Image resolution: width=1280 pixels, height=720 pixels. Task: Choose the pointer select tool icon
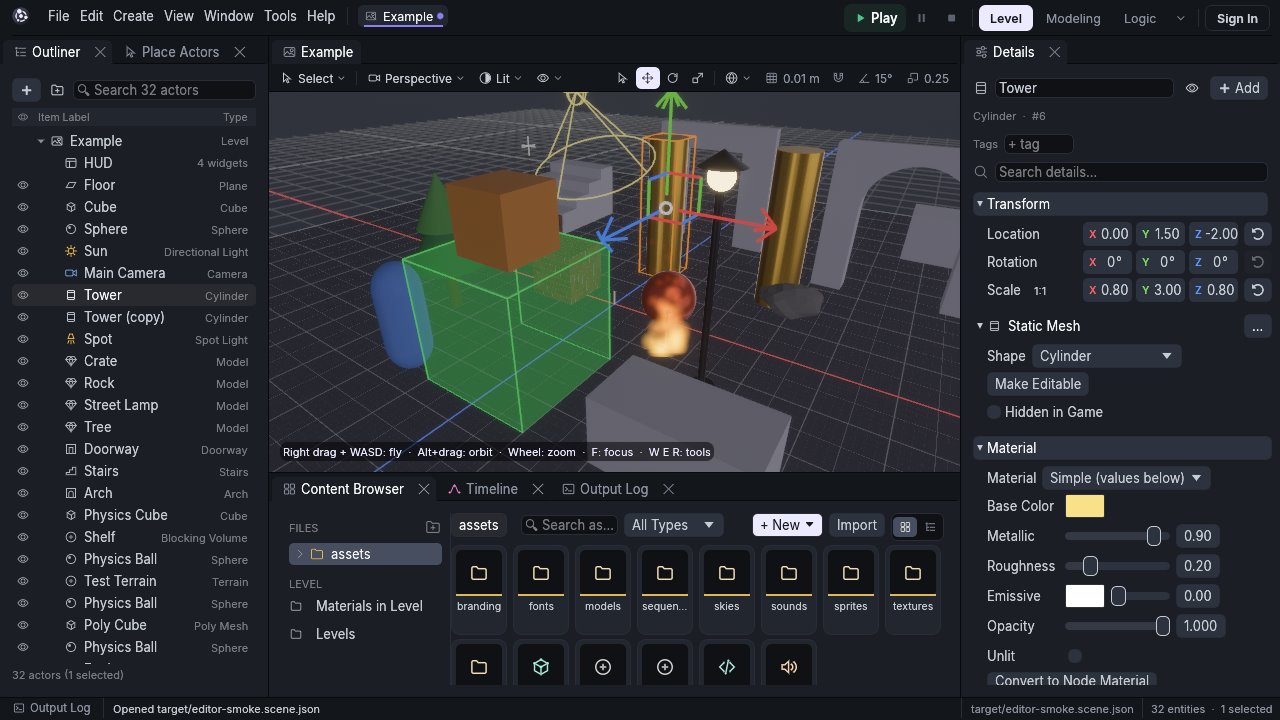[x=622, y=78]
